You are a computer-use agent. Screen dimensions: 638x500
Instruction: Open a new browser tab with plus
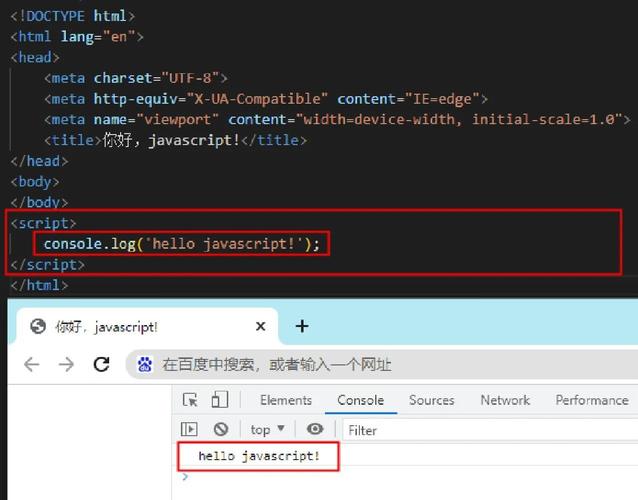coord(302,326)
